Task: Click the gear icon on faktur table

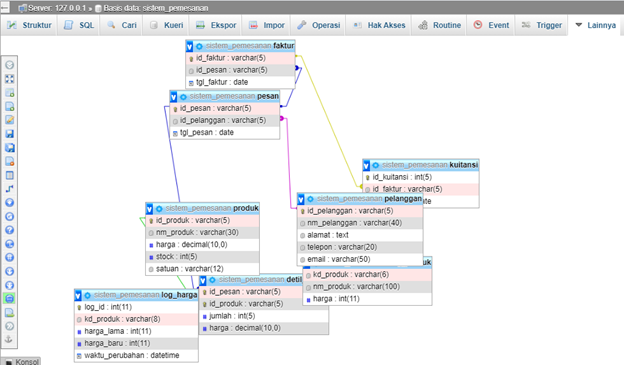Action: point(199,46)
